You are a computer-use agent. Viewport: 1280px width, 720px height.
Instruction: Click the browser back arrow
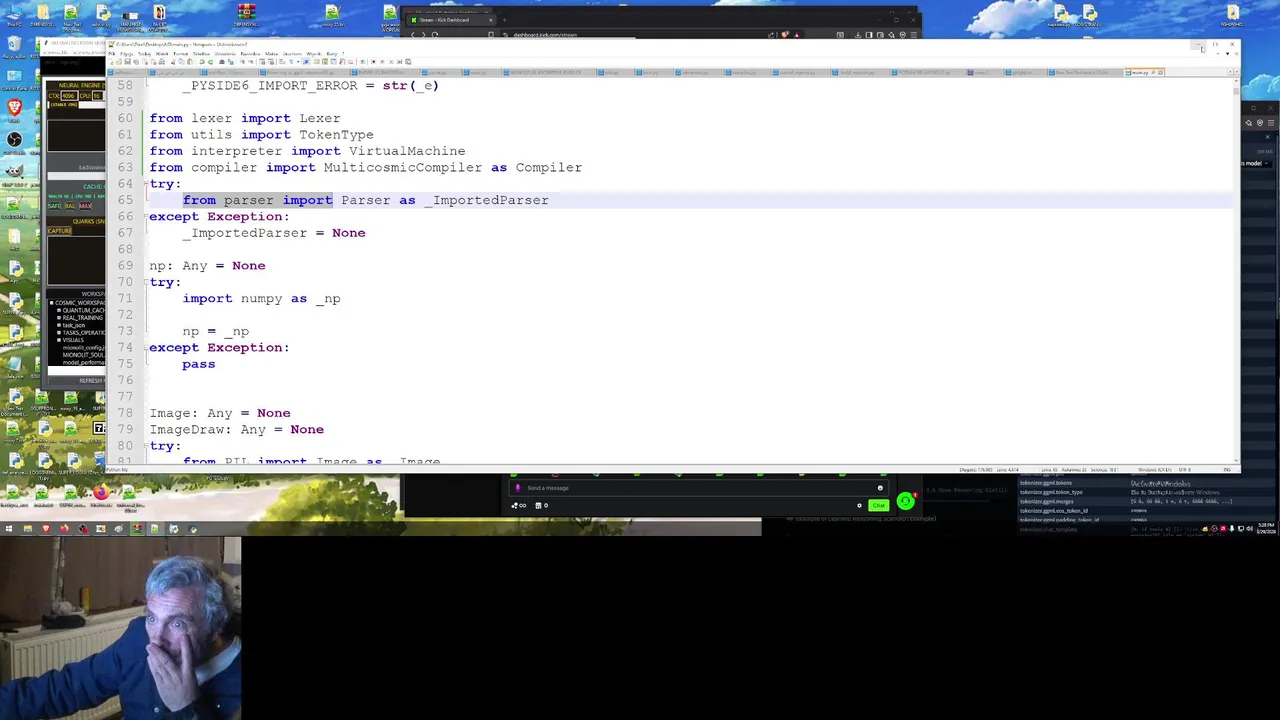pyautogui.click(x=412, y=35)
